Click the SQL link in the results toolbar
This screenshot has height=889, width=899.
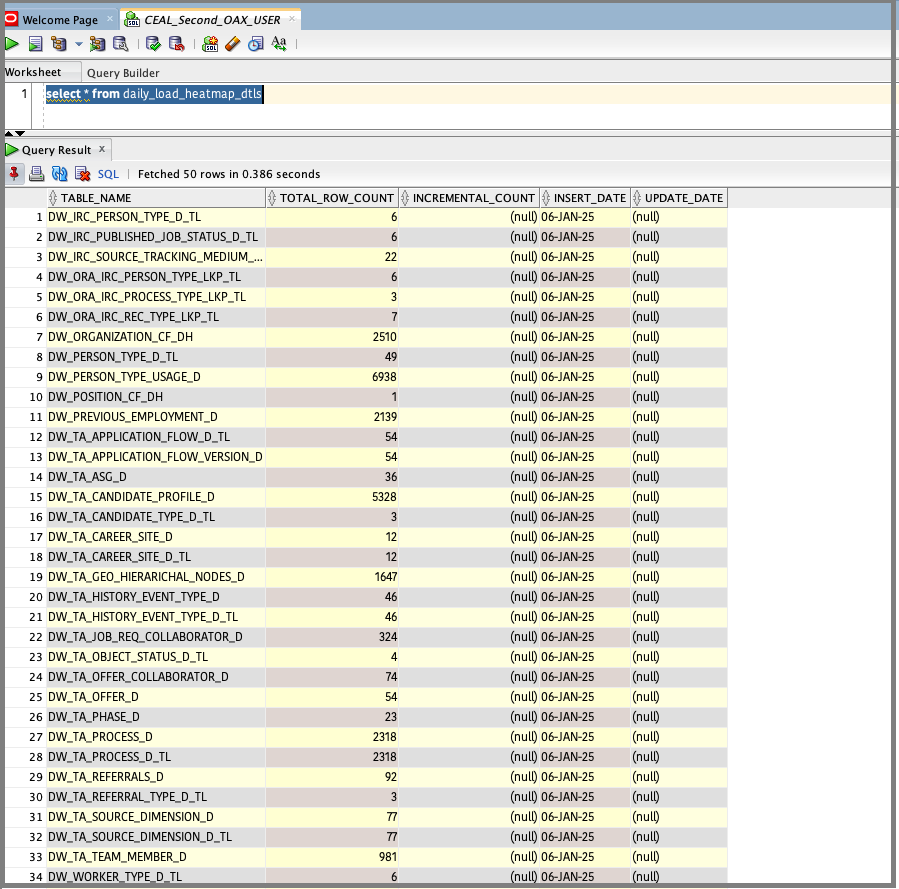pyautogui.click(x=108, y=174)
